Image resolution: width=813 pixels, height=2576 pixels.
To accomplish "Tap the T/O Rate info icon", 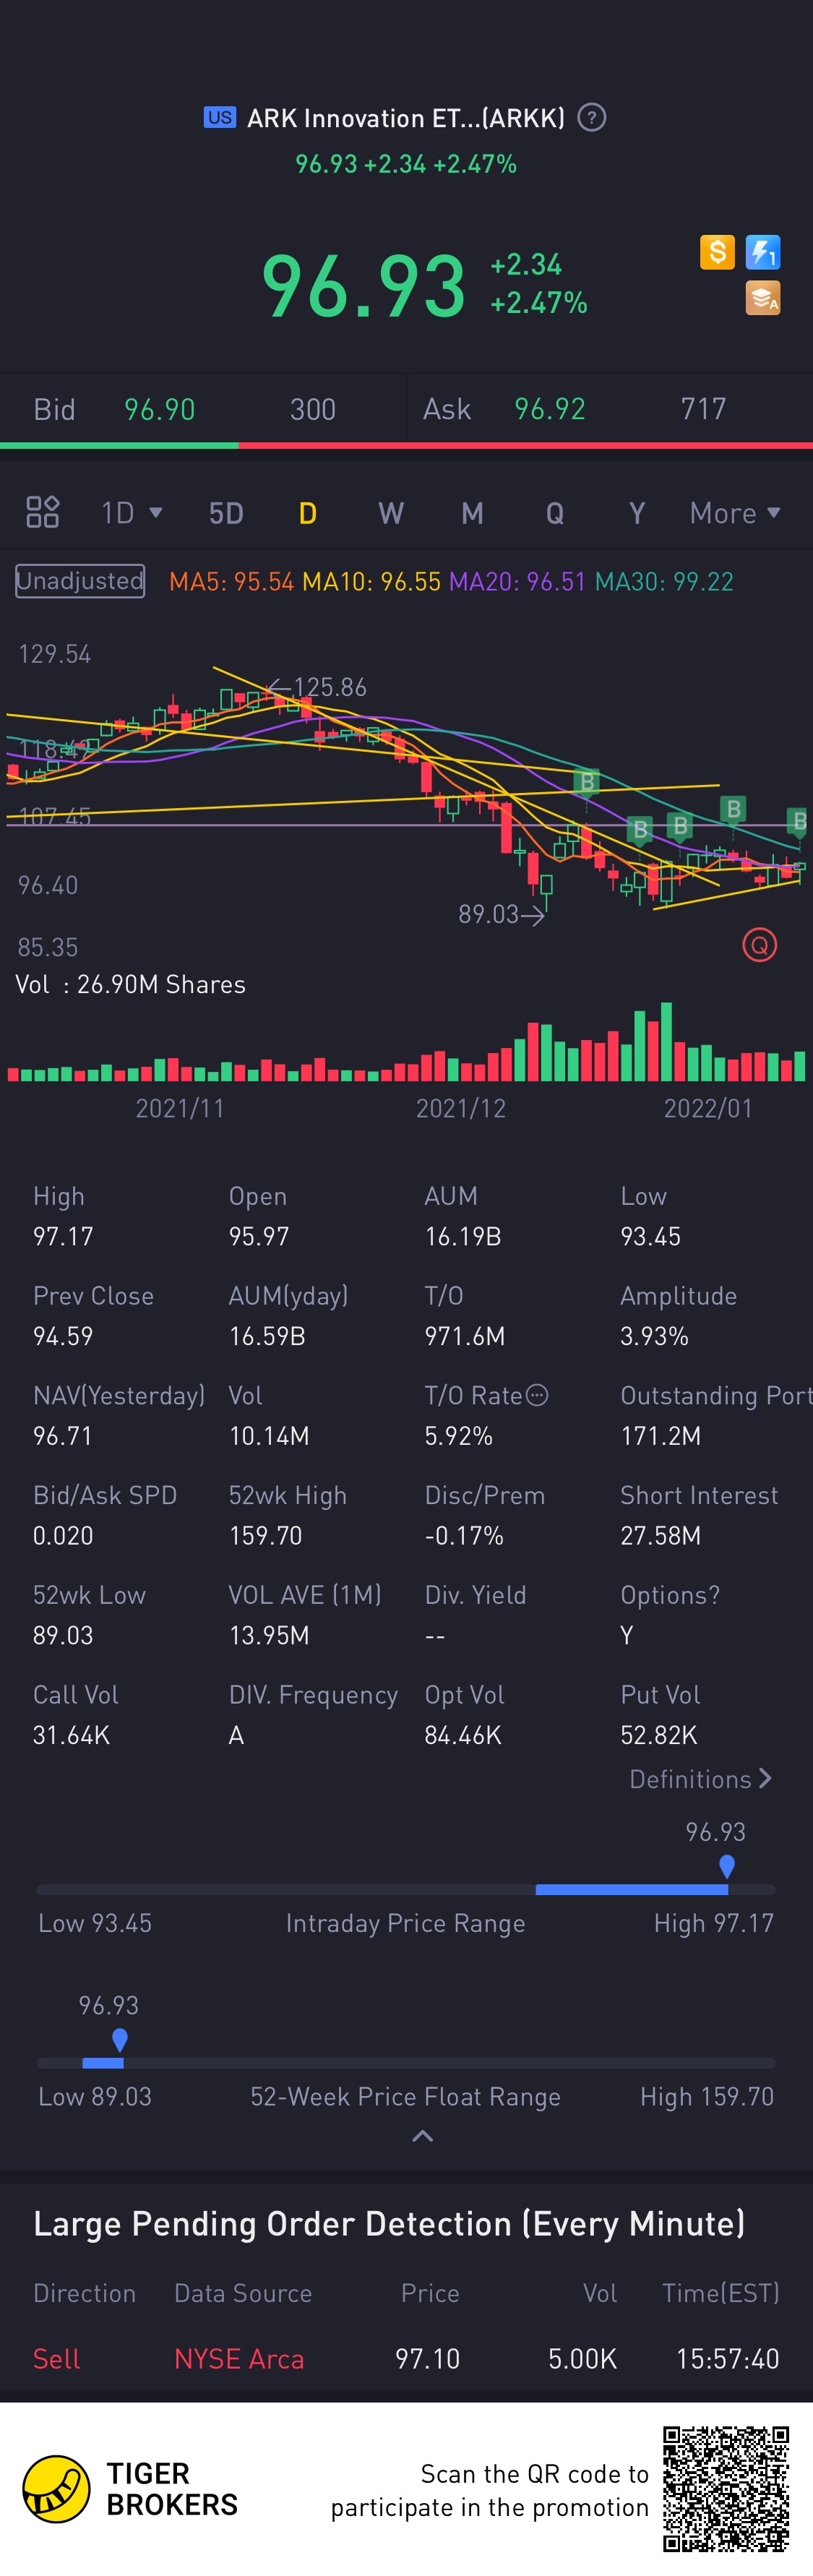I will point(537,1395).
